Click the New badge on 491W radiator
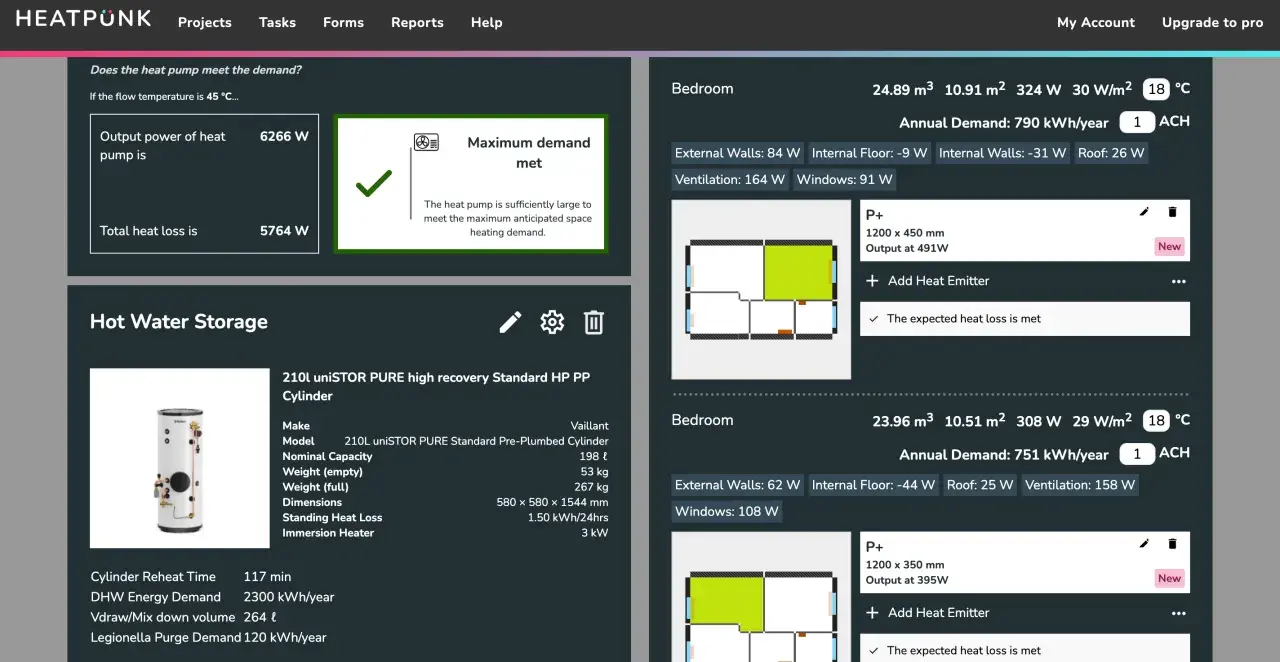The image size is (1280, 662). coord(1169,247)
